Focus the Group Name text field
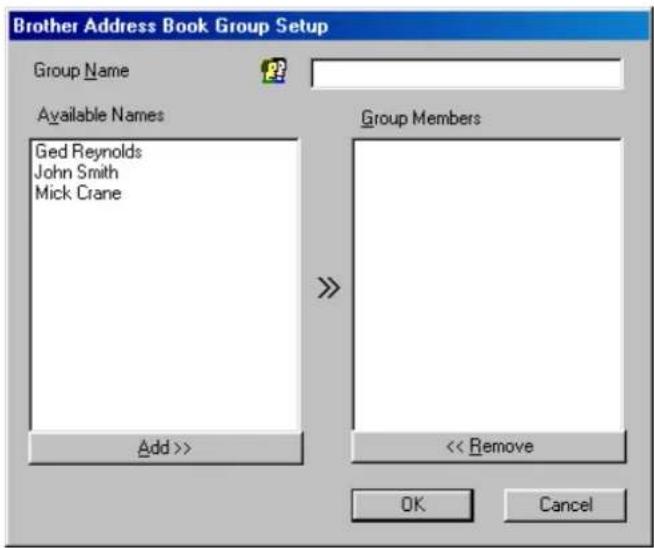 tap(467, 73)
